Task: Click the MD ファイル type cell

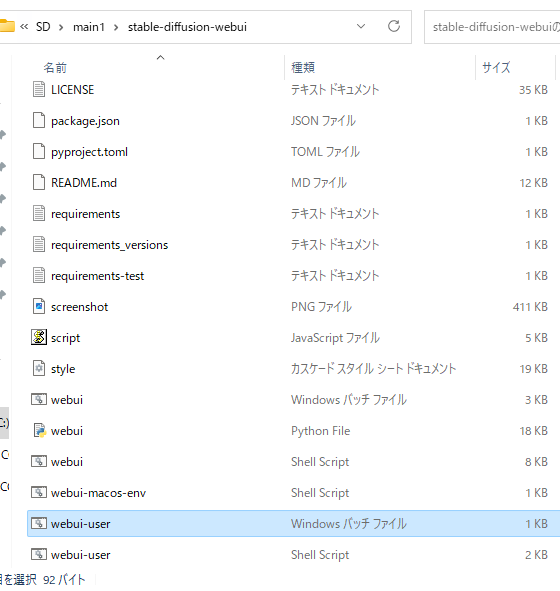Action: [x=319, y=183]
